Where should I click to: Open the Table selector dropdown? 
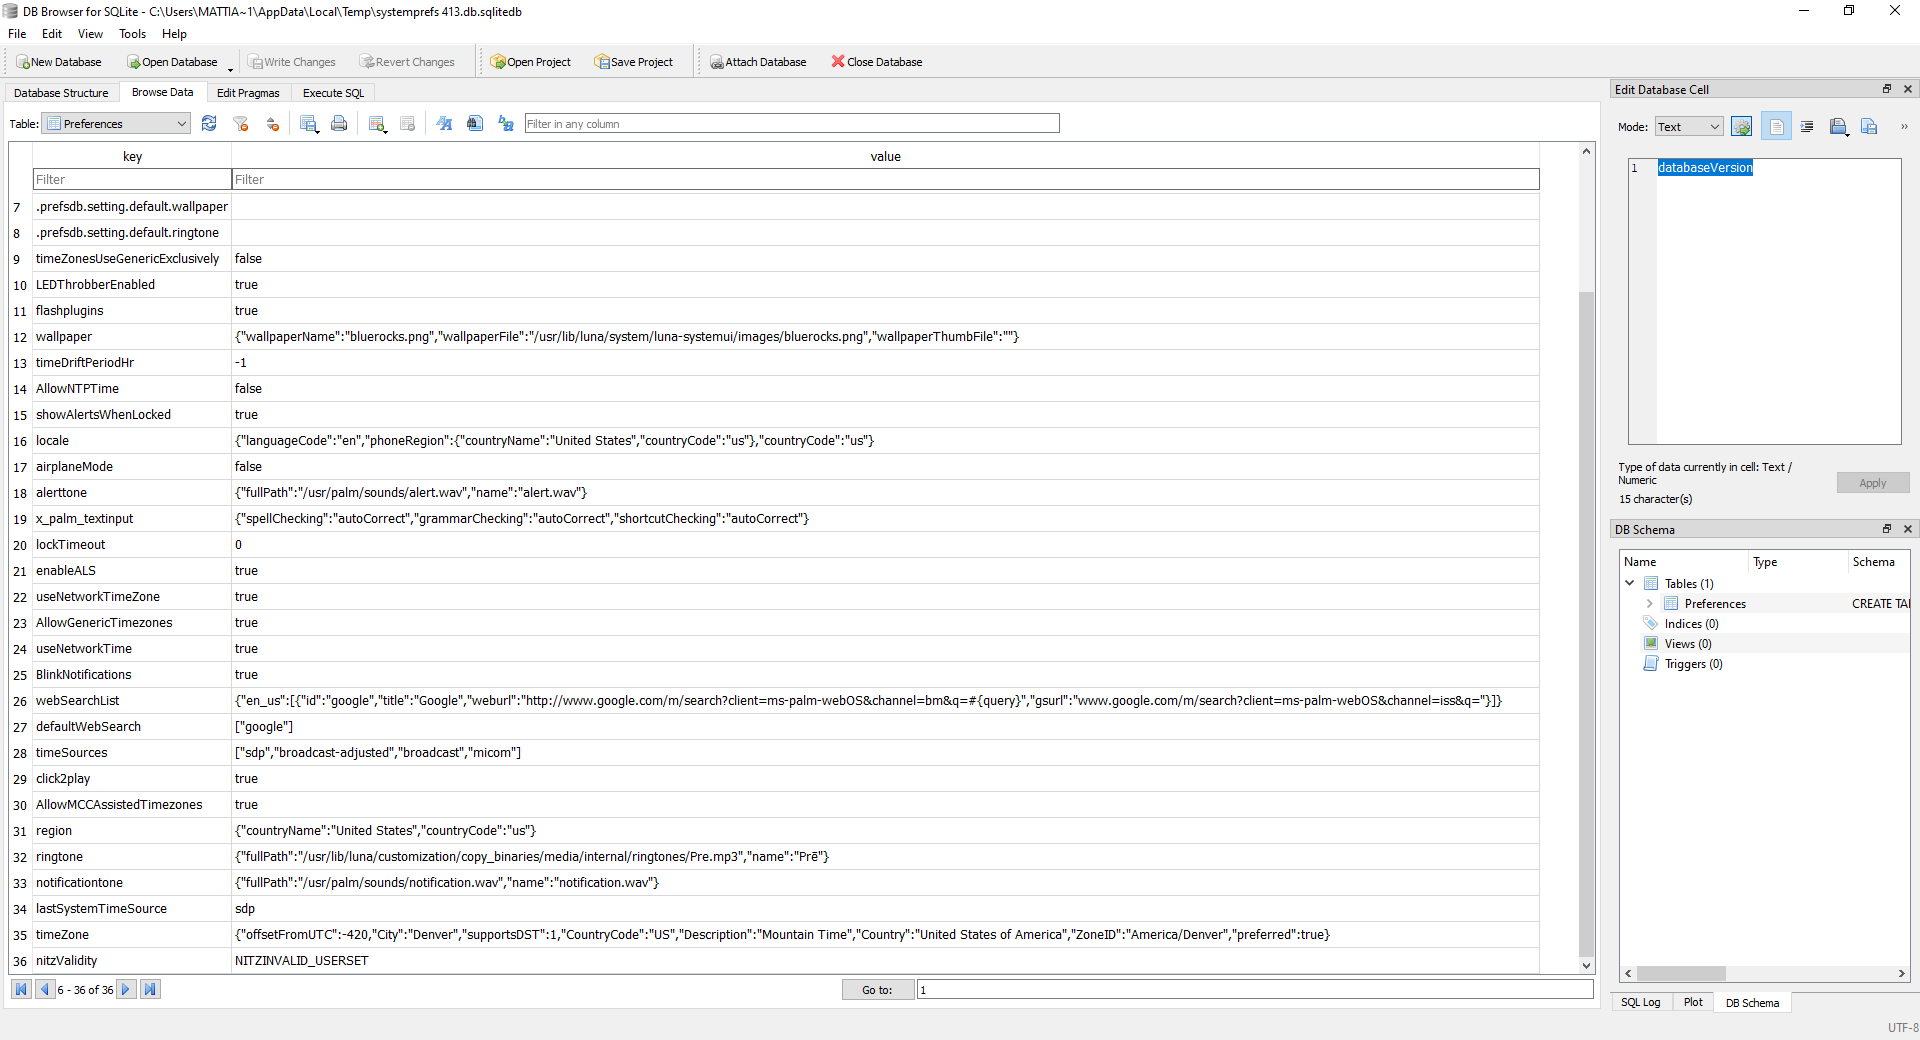(x=117, y=124)
